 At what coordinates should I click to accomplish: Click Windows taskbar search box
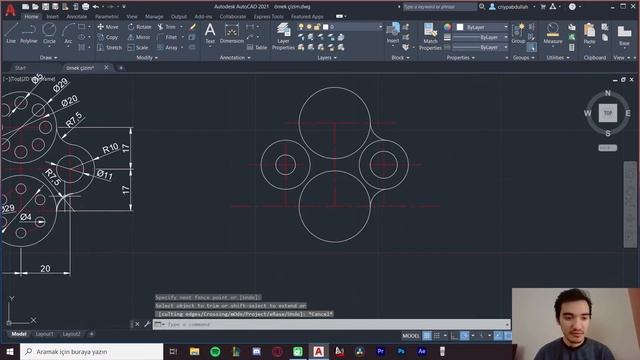[91, 351]
